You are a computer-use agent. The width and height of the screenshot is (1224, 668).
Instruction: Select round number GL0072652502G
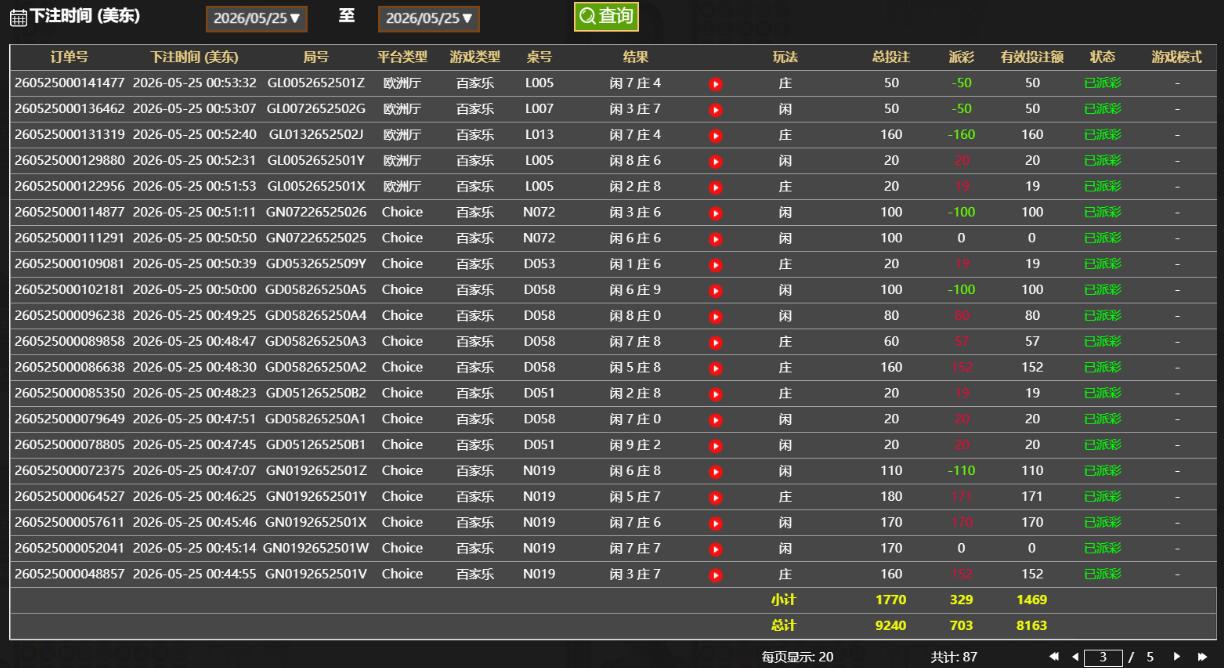coord(316,109)
